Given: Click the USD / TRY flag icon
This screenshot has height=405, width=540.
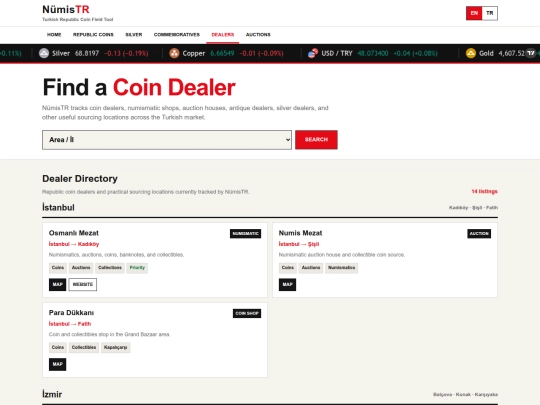Looking at the screenshot, I should coord(313,53).
